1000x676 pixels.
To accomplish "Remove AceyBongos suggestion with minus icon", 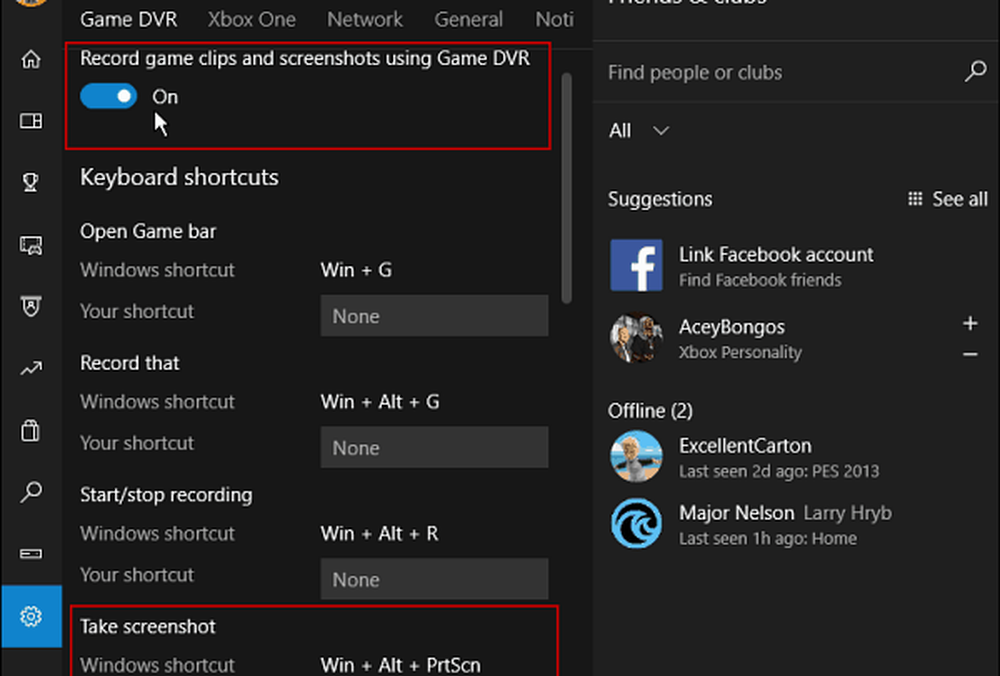I will coord(970,354).
